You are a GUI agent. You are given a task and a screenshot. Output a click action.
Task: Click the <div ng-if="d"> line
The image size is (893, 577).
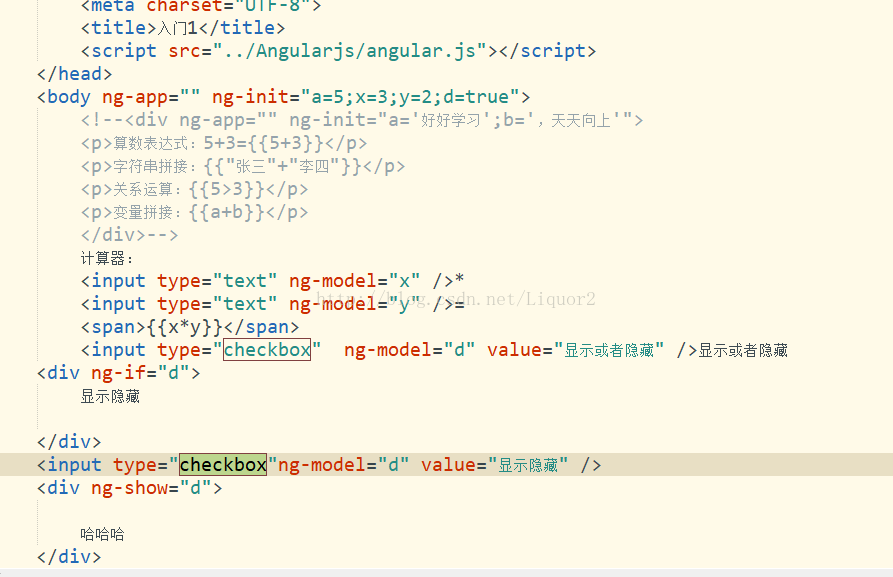click(118, 373)
